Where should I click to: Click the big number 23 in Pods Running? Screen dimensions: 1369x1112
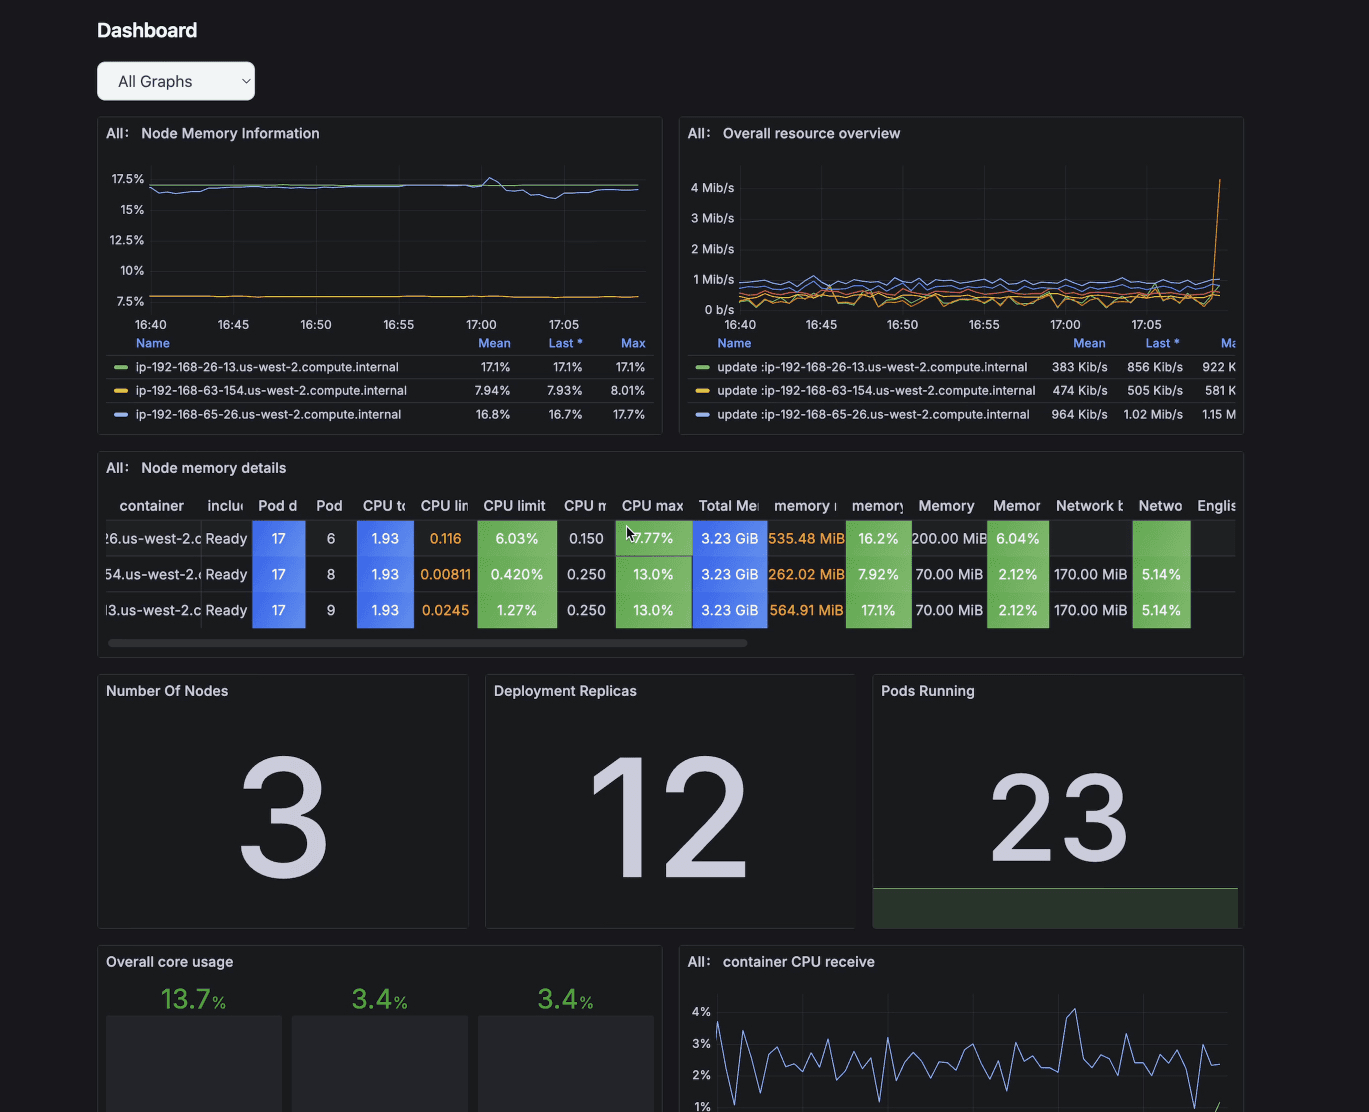(x=1059, y=817)
